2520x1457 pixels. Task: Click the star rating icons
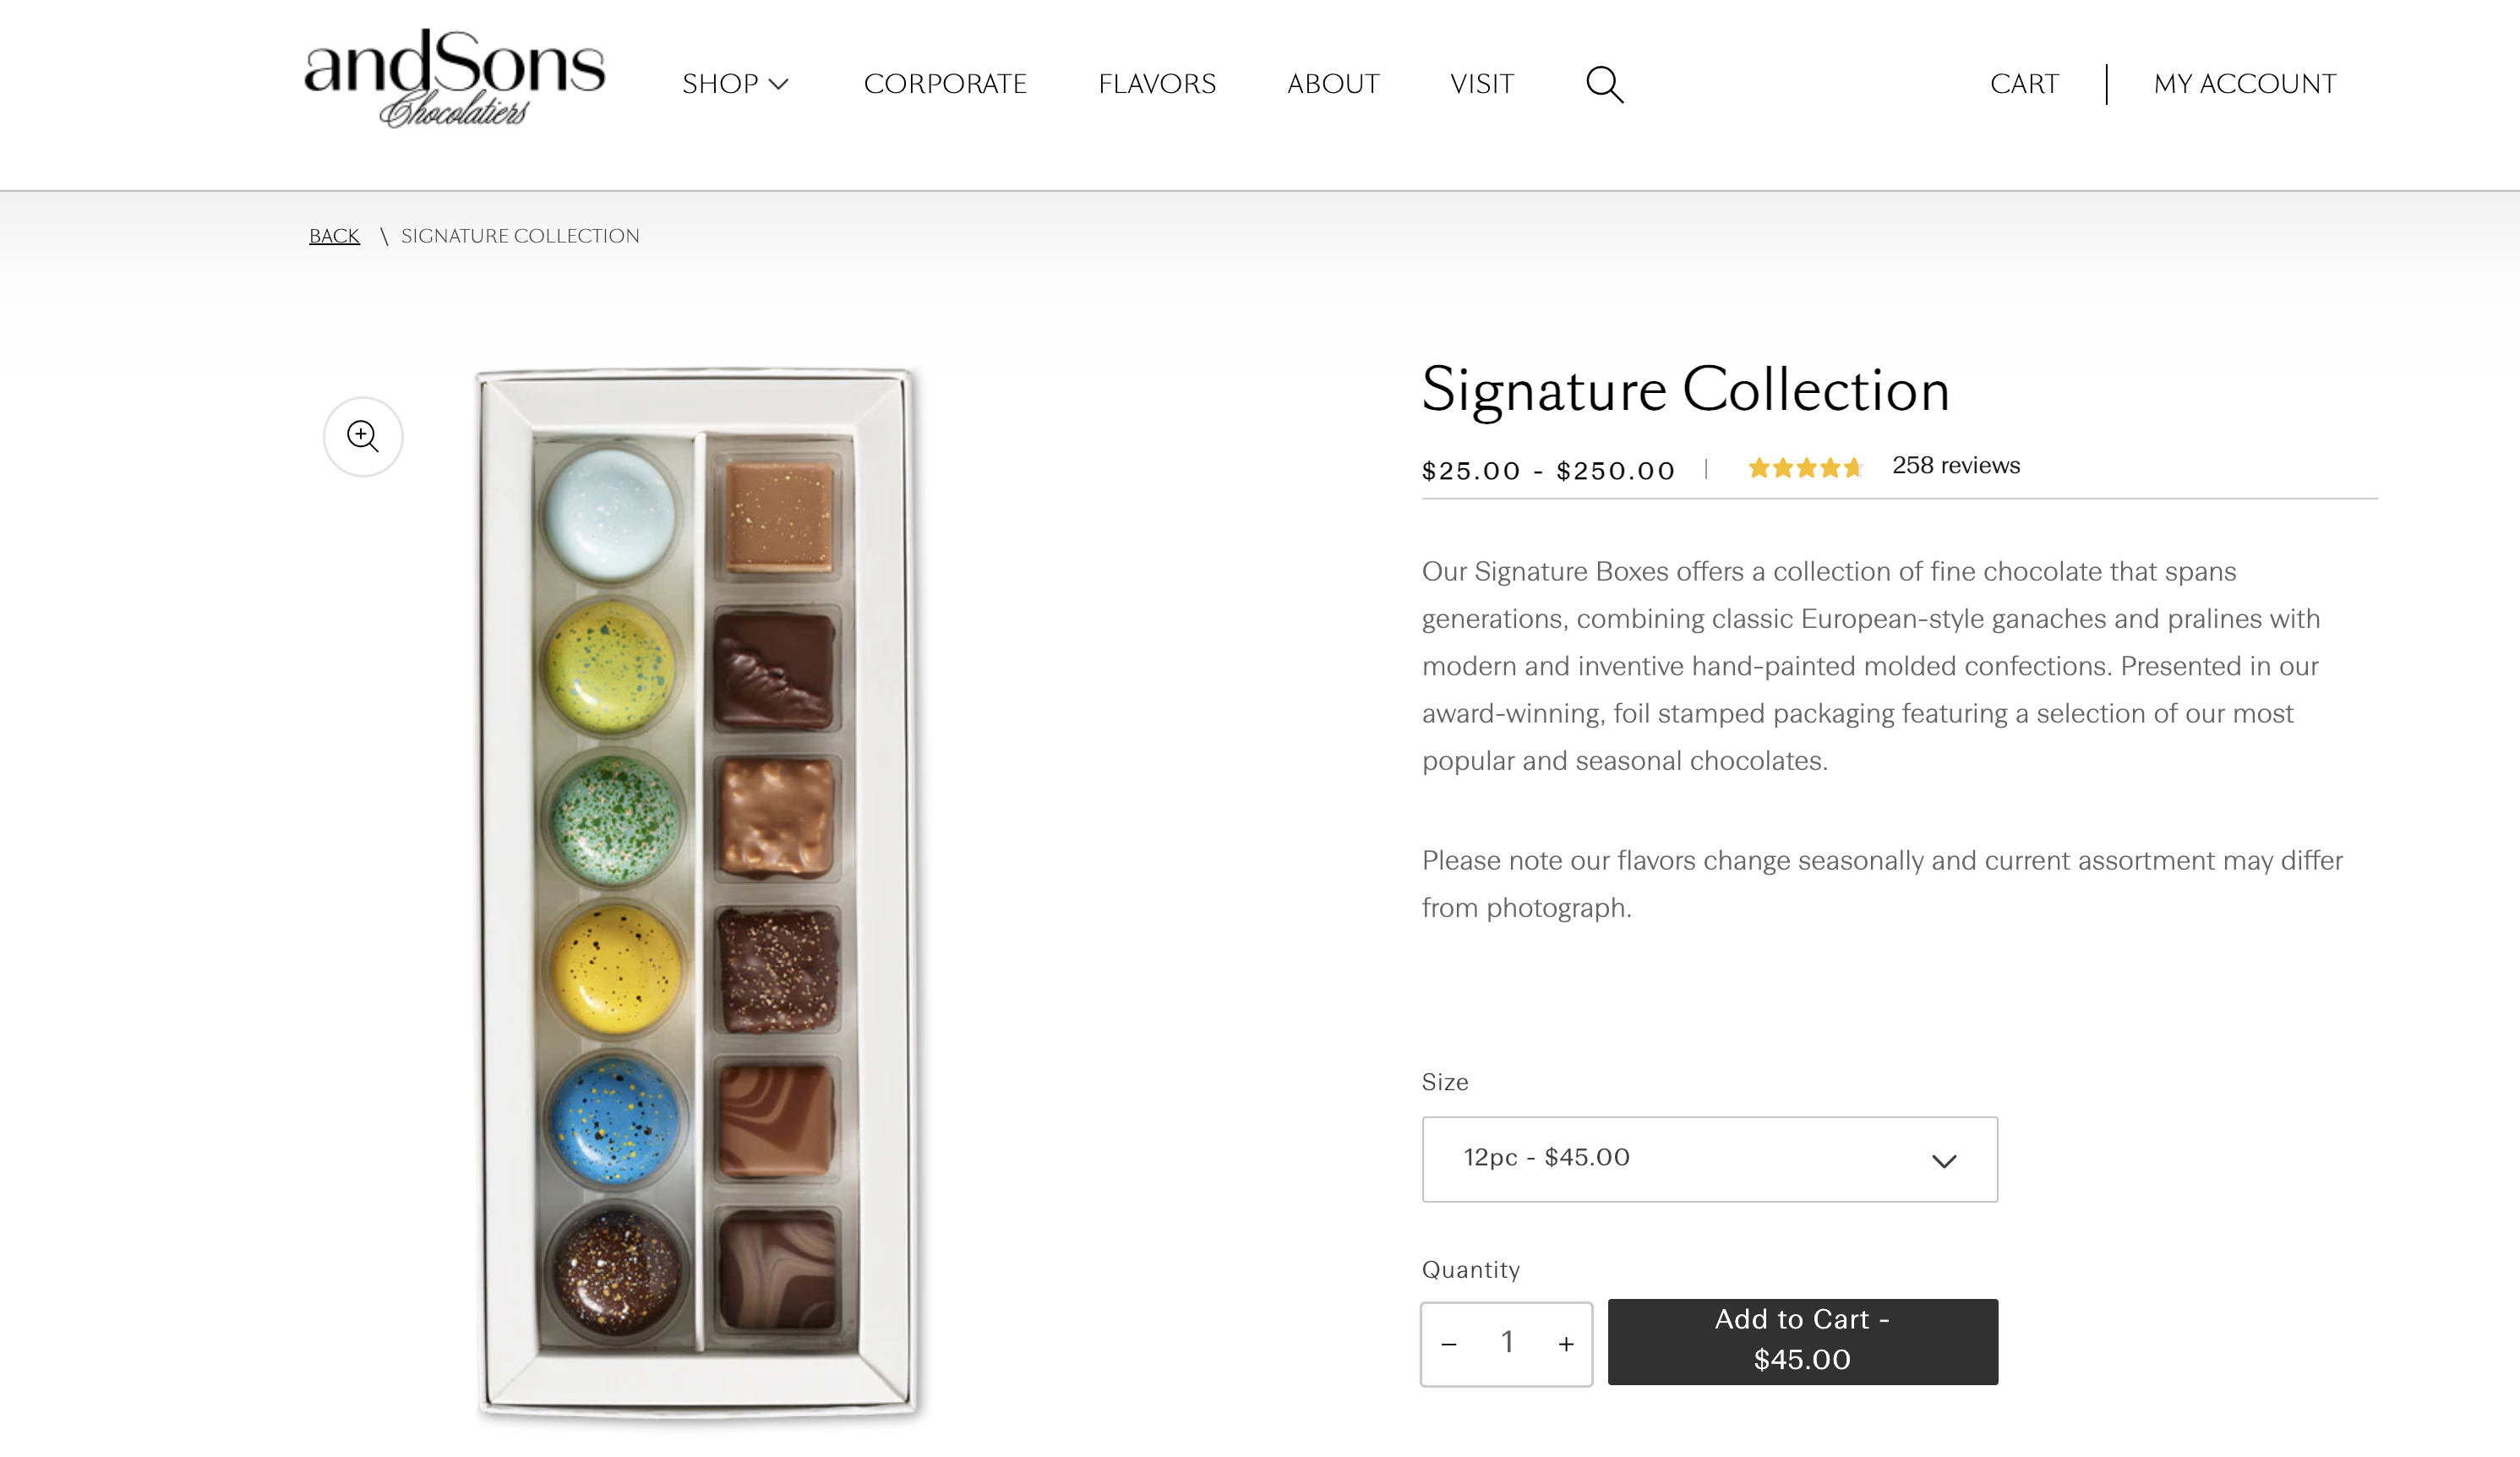click(1805, 467)
